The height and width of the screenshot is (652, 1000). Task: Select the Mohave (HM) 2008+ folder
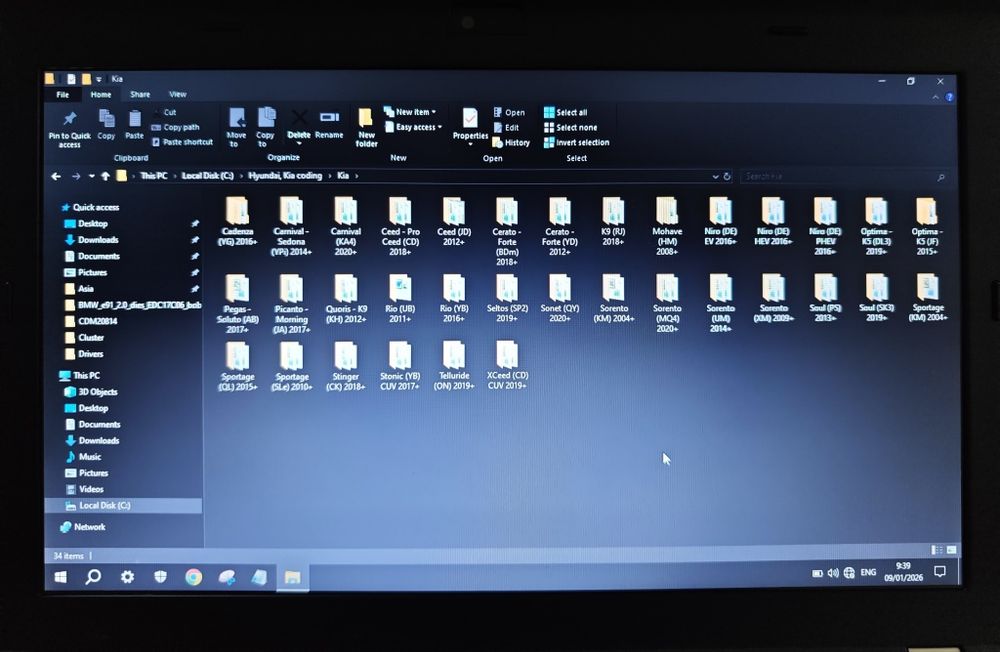667,226
